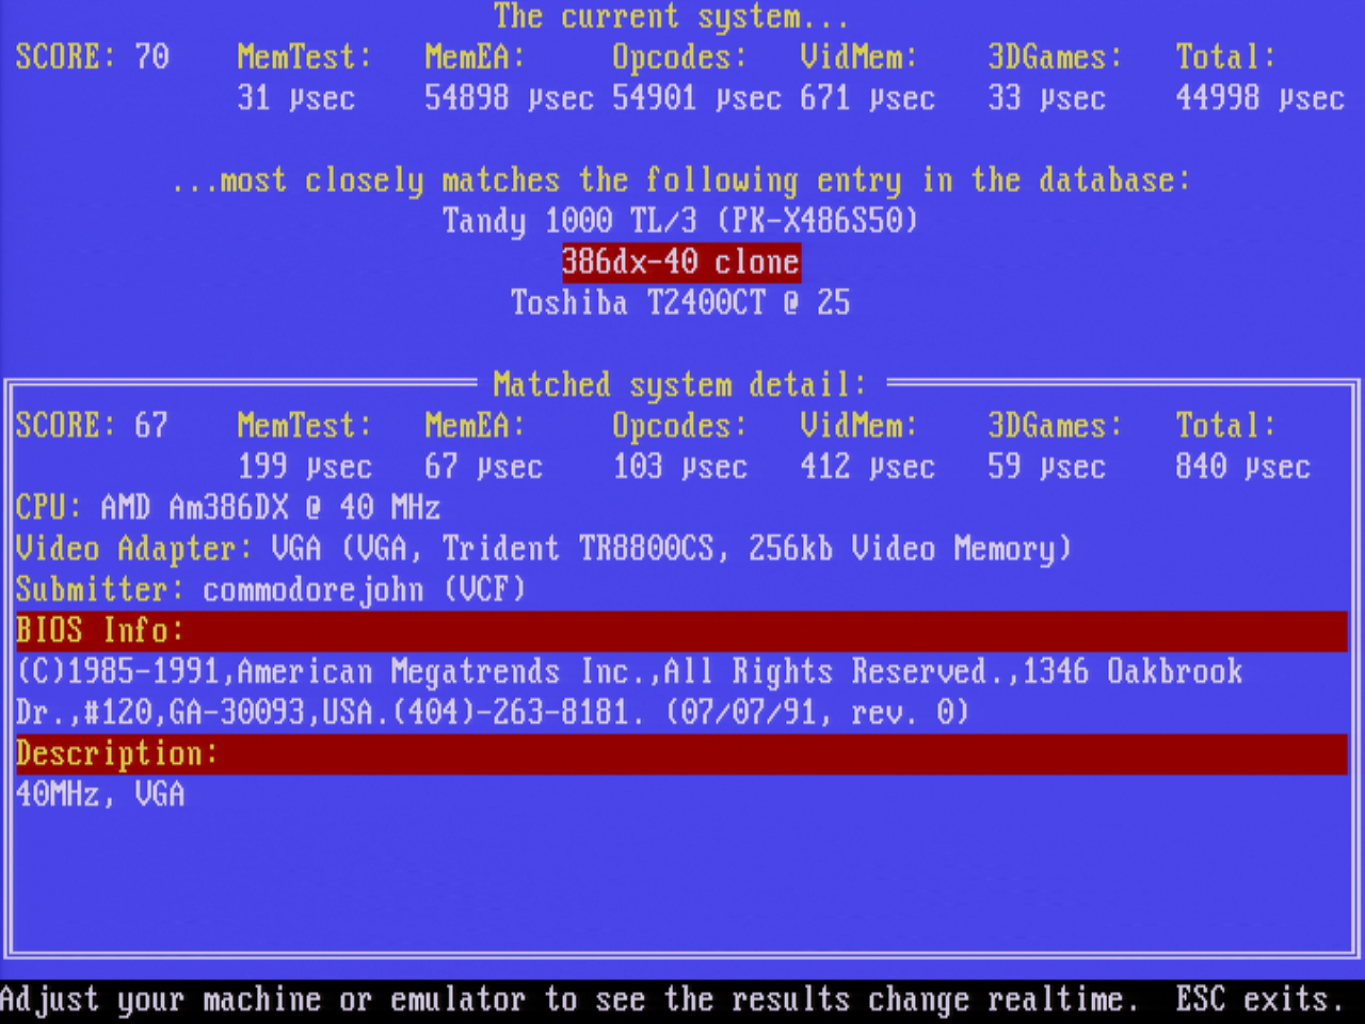Click the "67 µsec" matched MemEA value

pos(484,467)
